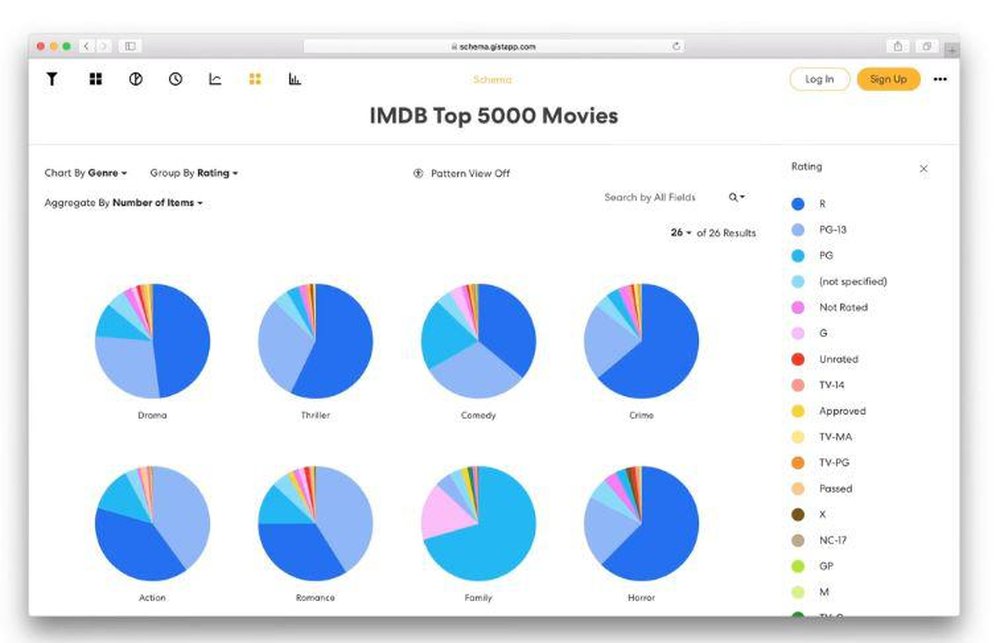
Task: Click the G rating swatch
Action: click(798, 333)
